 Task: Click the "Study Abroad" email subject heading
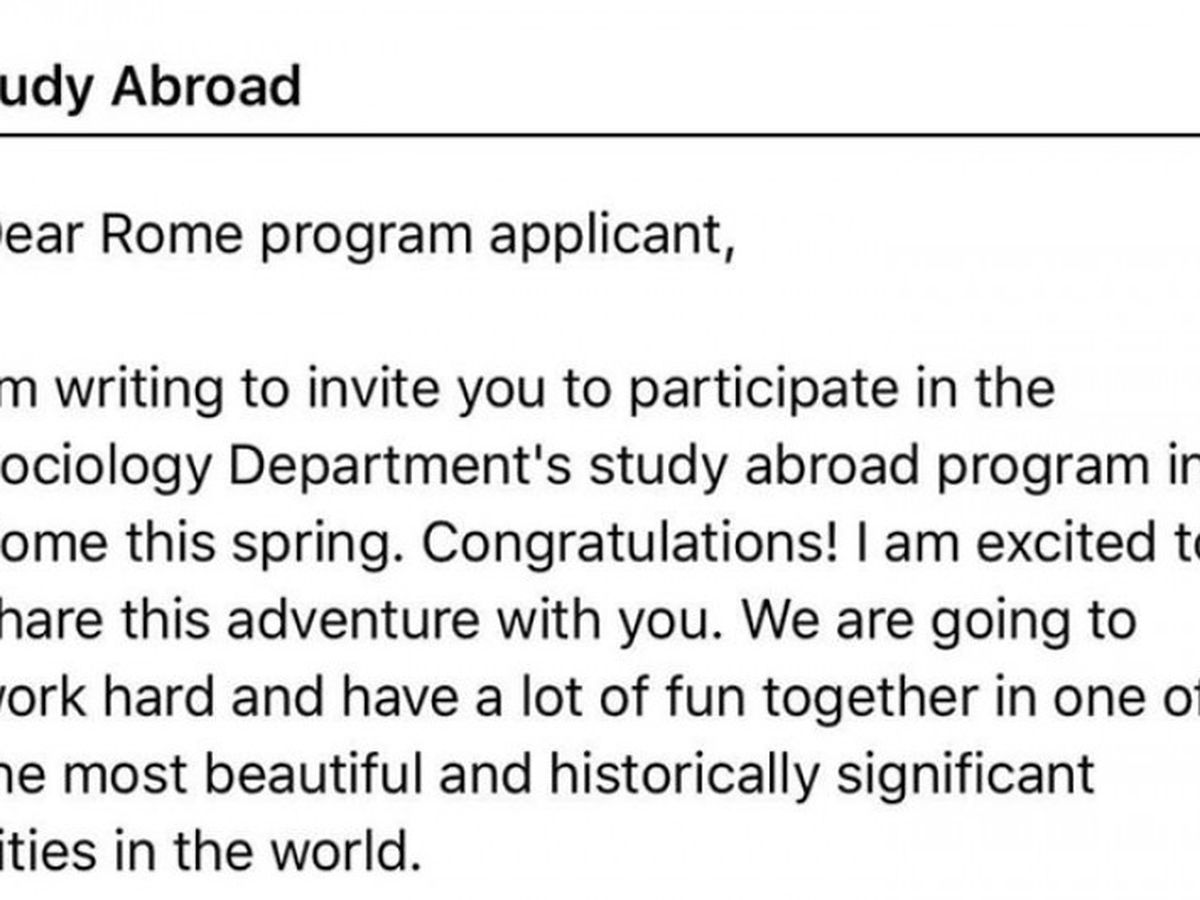coord(150,85)
